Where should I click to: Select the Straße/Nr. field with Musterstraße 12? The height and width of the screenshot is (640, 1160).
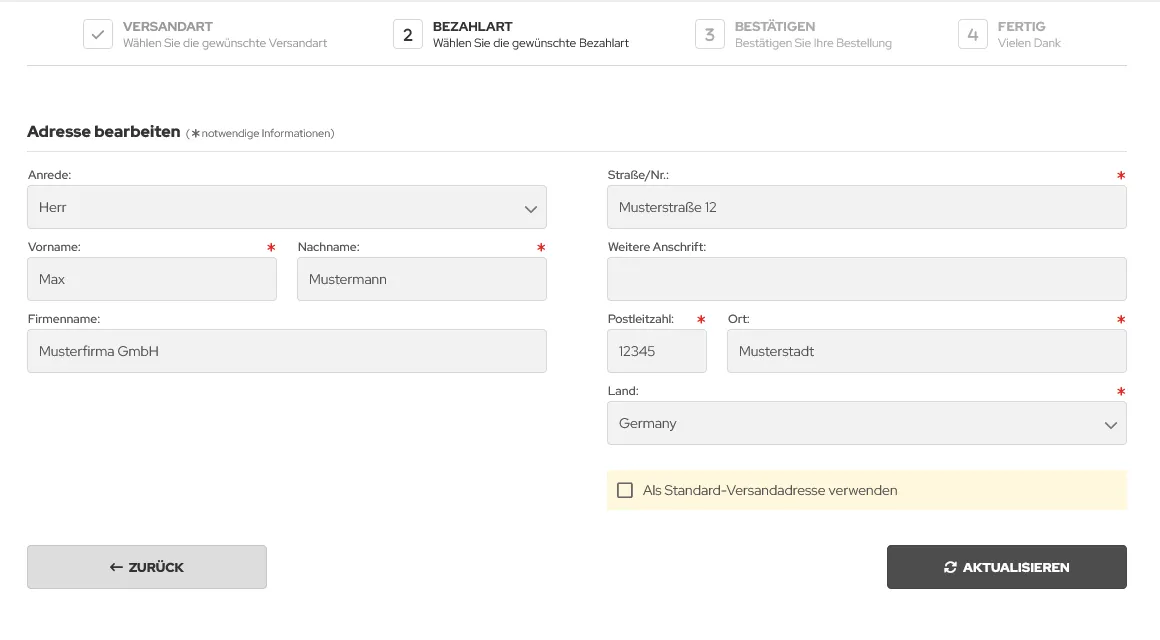866,207
